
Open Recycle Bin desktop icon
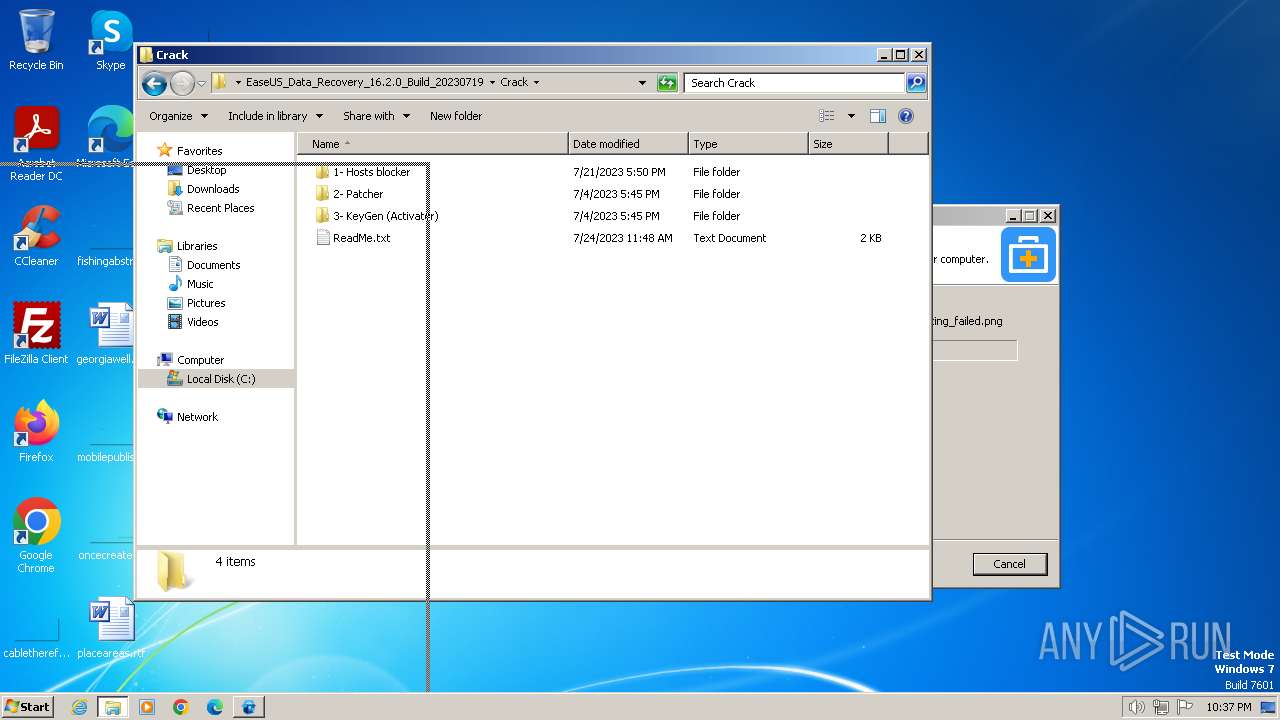pyautogui.click(x=36, y=40)
